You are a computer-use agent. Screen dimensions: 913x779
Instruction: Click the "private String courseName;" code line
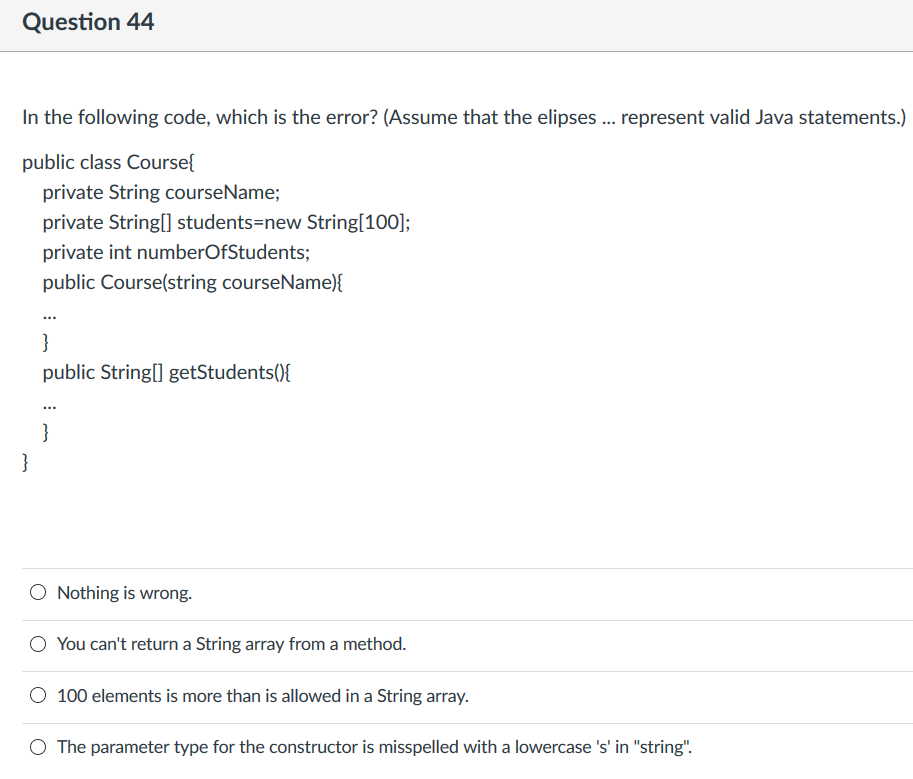tap(160, 192)
